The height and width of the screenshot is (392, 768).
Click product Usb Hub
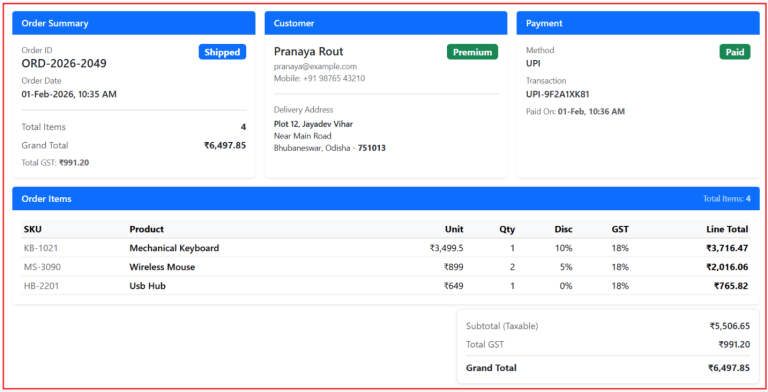[147, 286]
